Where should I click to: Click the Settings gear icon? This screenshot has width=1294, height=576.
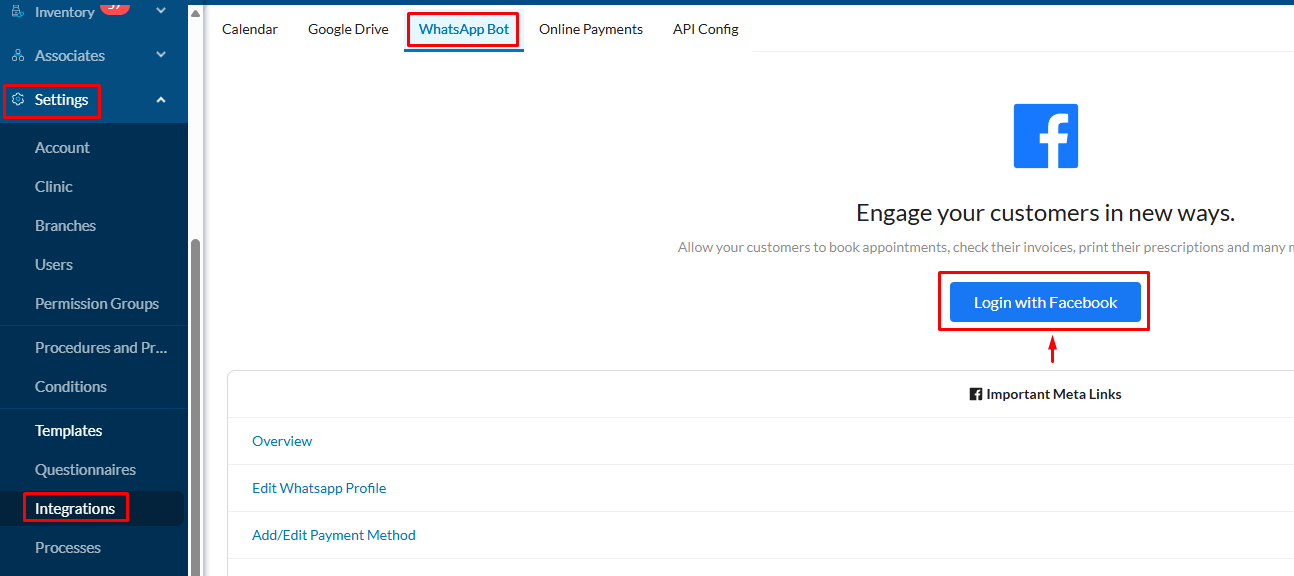tap(18, 100)
